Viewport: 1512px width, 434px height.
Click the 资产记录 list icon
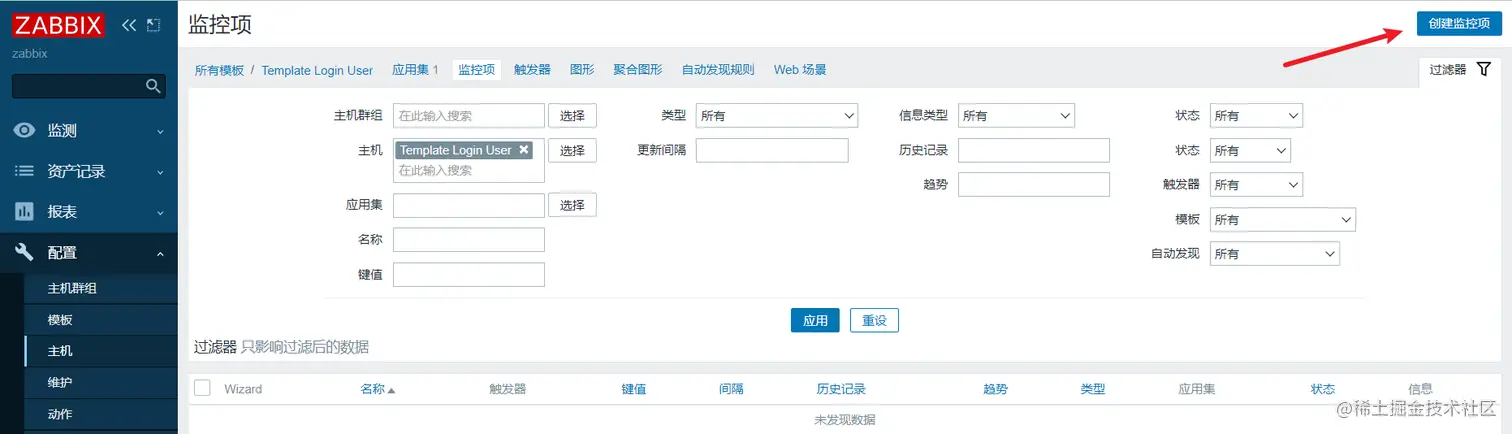coord(24,171)
